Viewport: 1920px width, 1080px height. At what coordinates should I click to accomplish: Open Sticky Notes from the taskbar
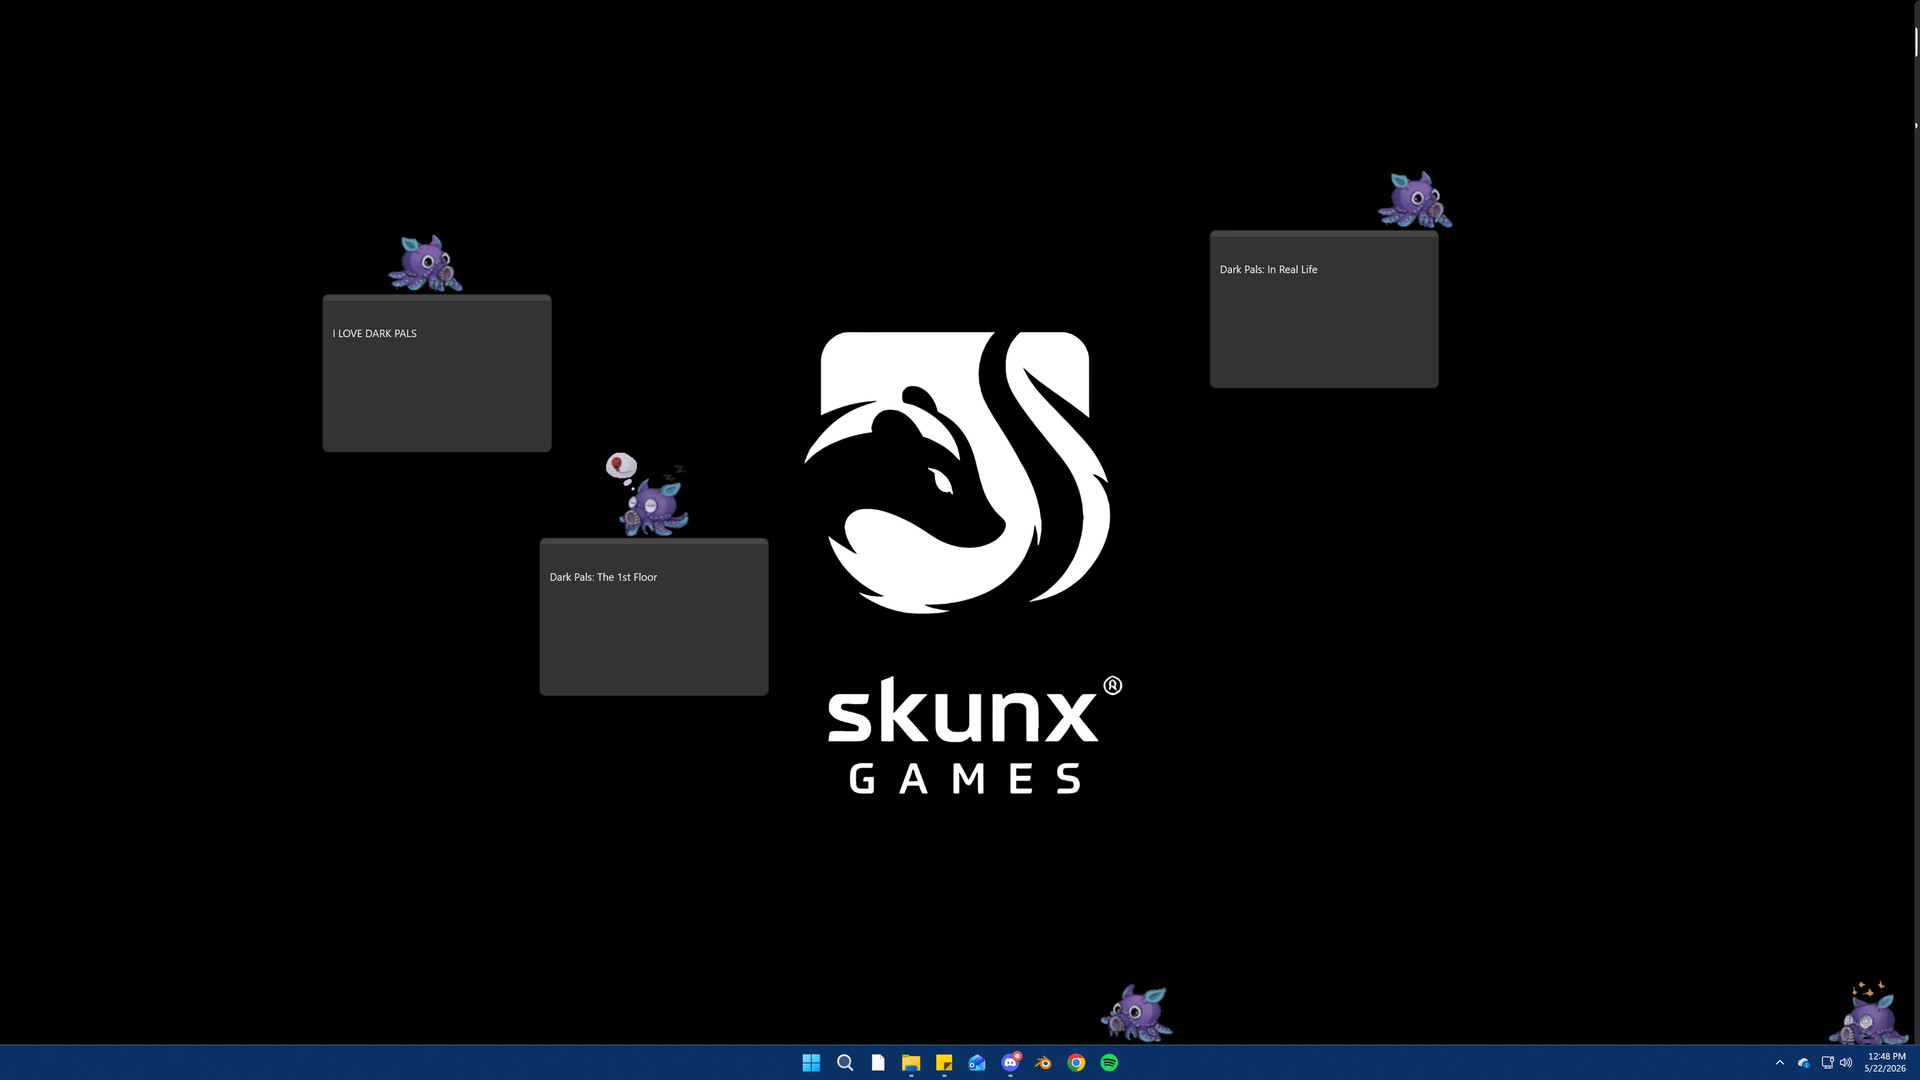pos(944,1062)
